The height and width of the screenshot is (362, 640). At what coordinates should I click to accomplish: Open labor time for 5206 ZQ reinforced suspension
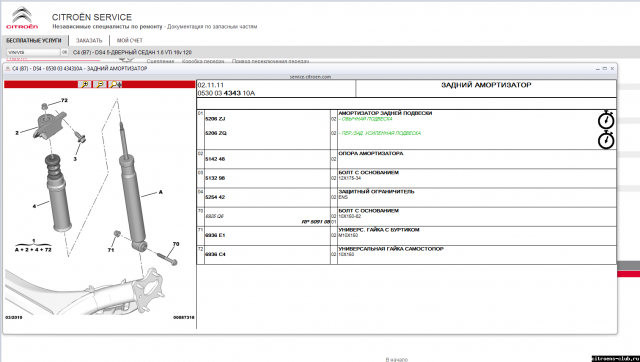click(x=606, y=140)
